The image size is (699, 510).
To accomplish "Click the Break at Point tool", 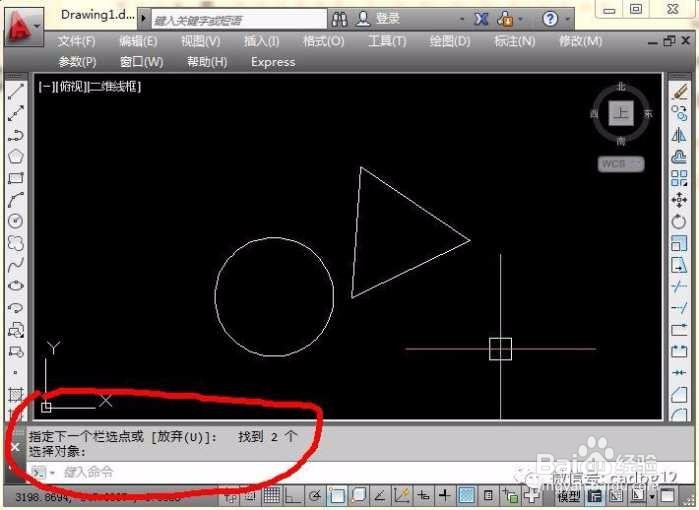I will pos(679,329).
